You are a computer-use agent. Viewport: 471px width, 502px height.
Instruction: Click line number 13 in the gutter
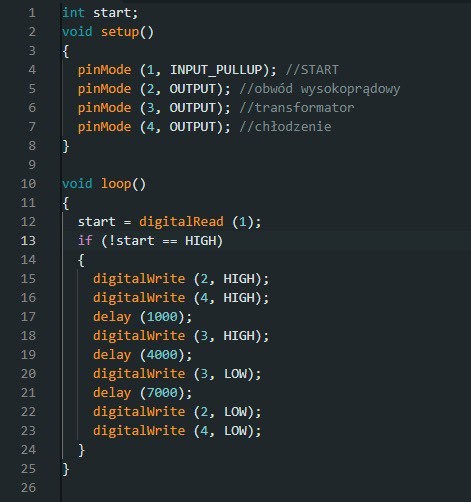point(28,241)
